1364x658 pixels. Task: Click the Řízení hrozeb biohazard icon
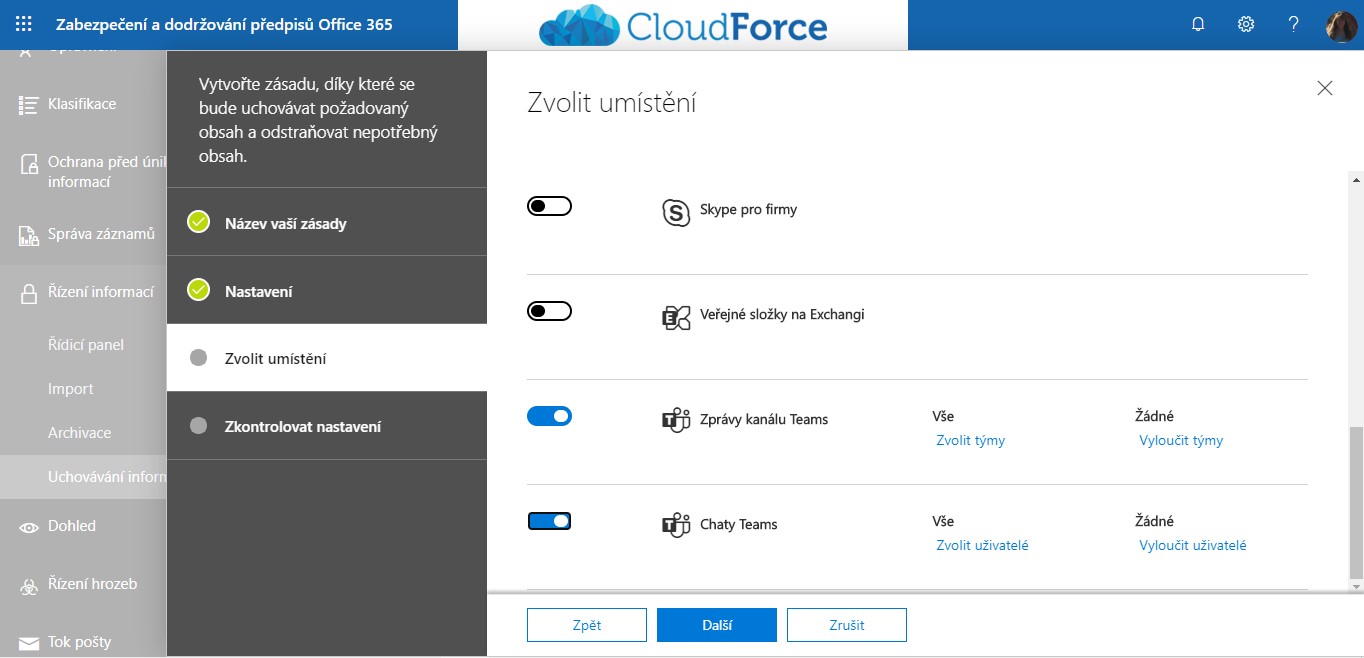tap(29, 585)
